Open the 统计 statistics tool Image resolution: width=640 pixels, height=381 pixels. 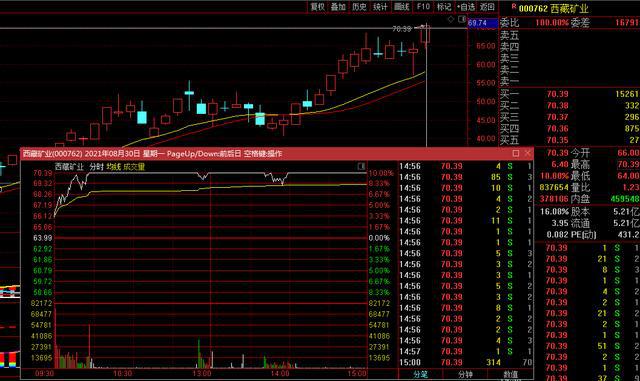coord(380,7)
